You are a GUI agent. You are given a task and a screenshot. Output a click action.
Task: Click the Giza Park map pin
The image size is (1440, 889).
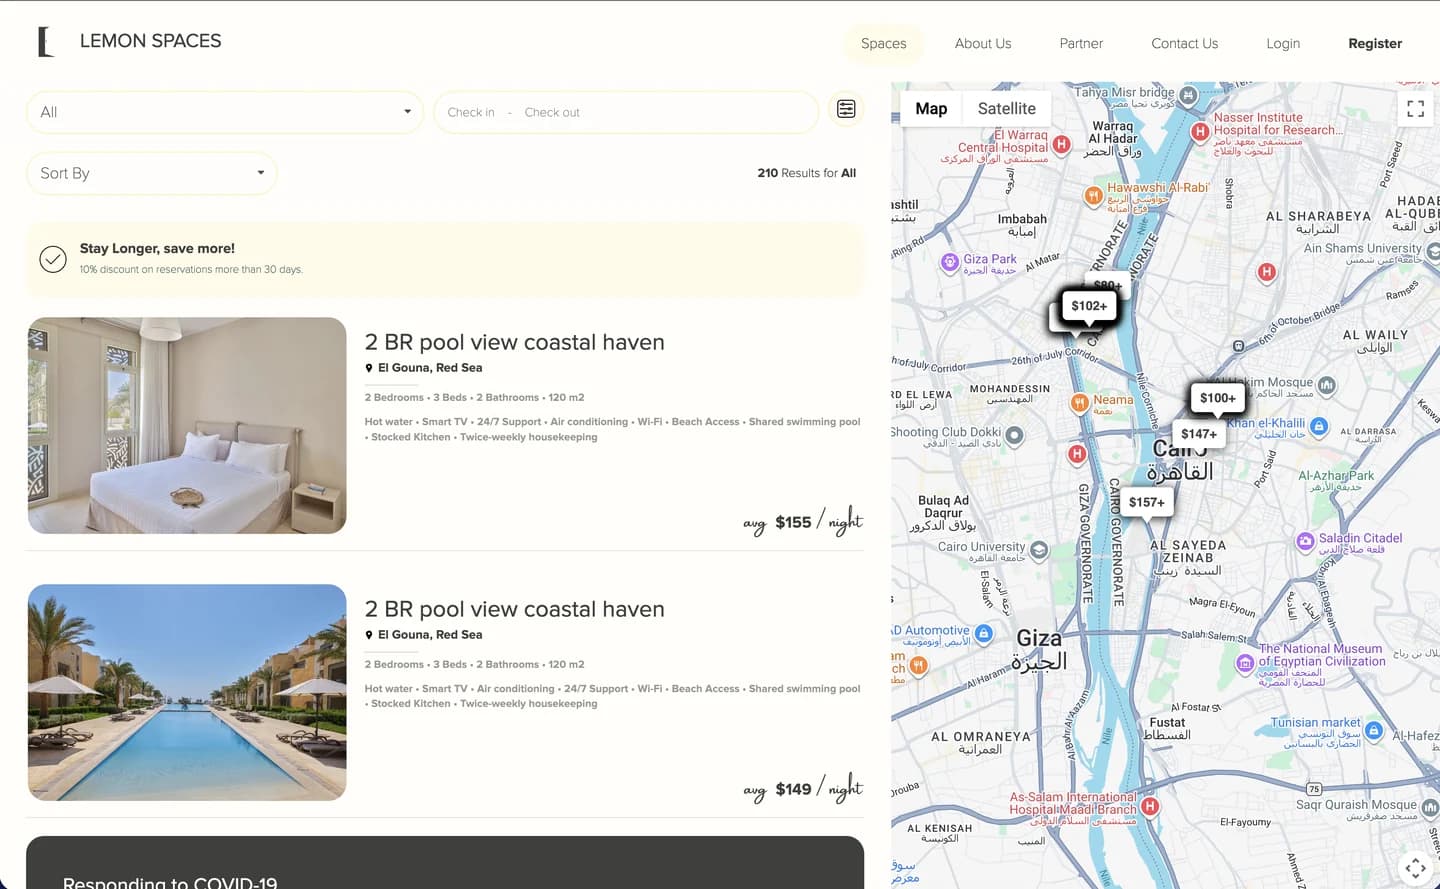tap(950, 263)
